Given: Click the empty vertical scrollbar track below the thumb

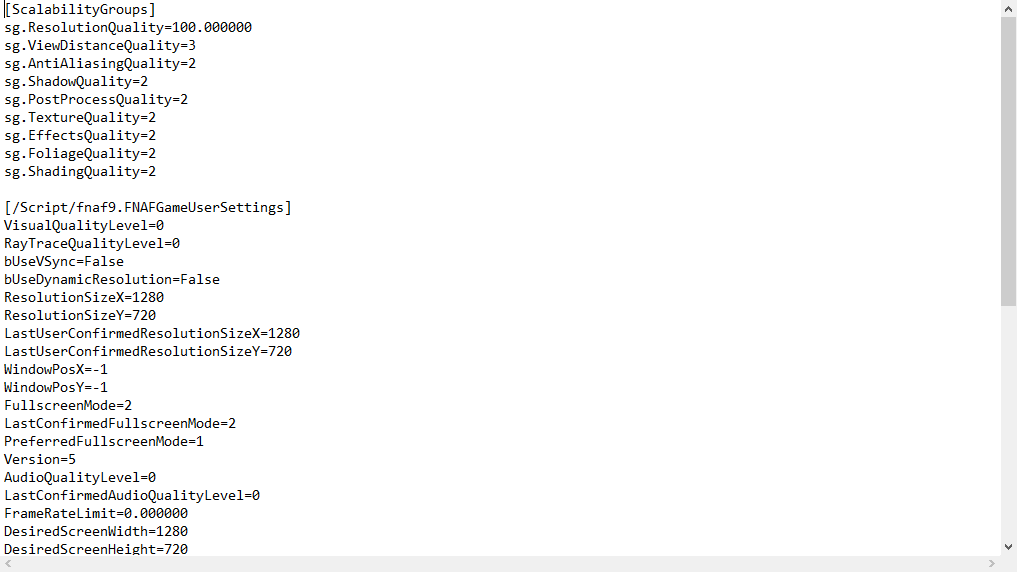Looking at the screenshot, I should pyautogui.click(x=1008, y=422).
